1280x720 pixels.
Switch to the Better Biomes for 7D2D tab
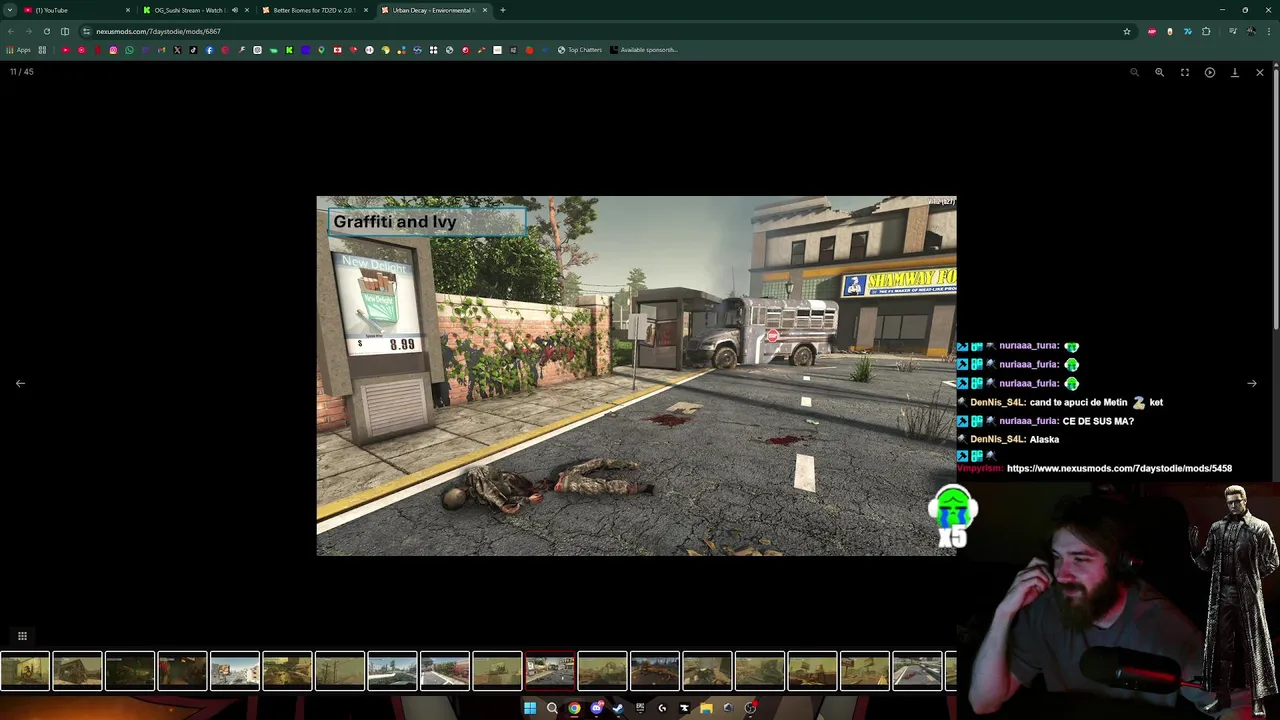point(313,10)
